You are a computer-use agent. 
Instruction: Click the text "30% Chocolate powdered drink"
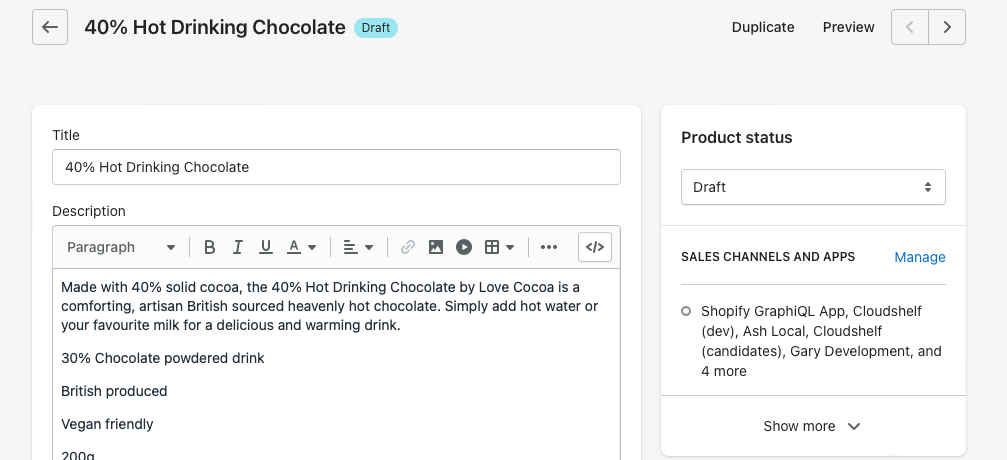click(x=162, y=358)
